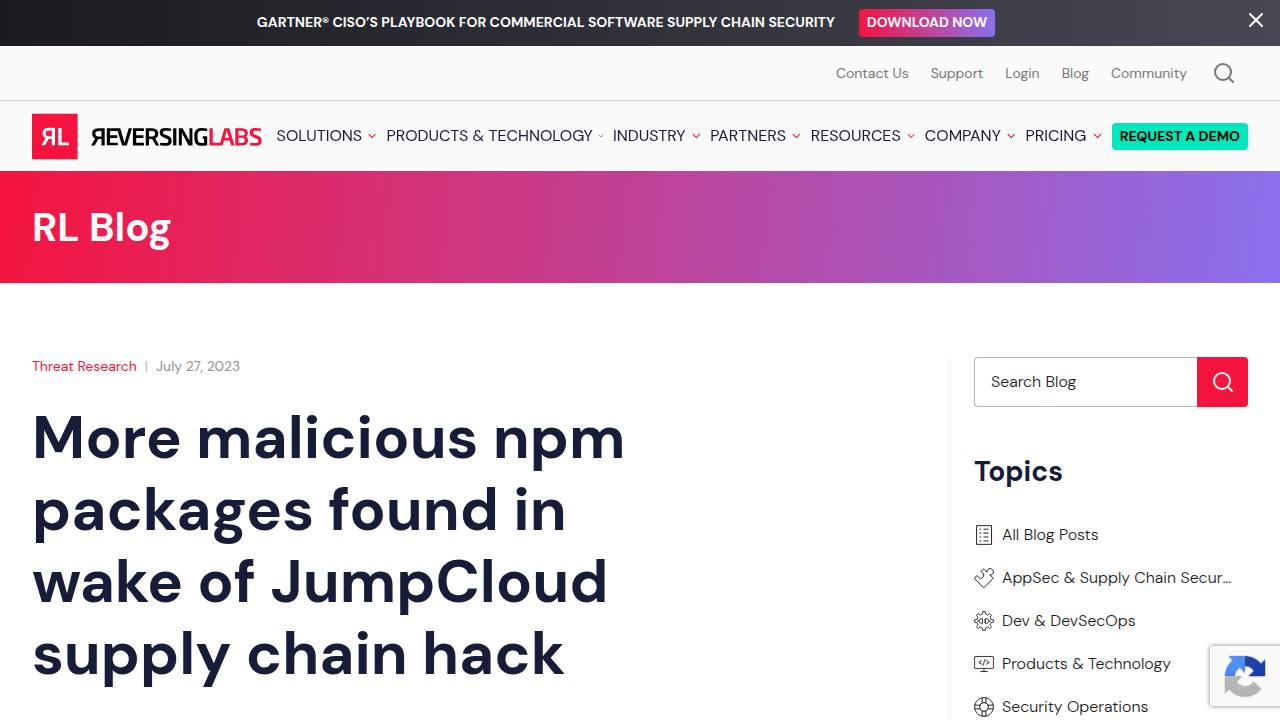Open the PARTNERS menu item
Image resolution: width=1280 pixels, height=720 pixels.
pos(748,136)
